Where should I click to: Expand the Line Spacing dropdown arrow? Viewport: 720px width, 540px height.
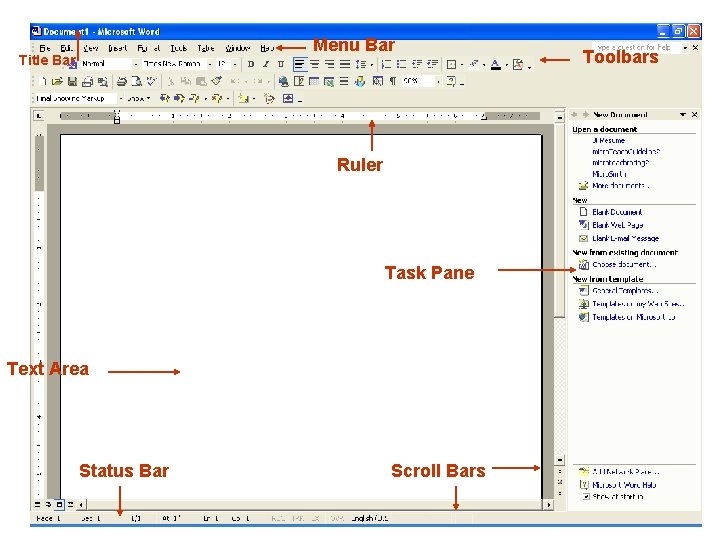click(x=371, y=65)
